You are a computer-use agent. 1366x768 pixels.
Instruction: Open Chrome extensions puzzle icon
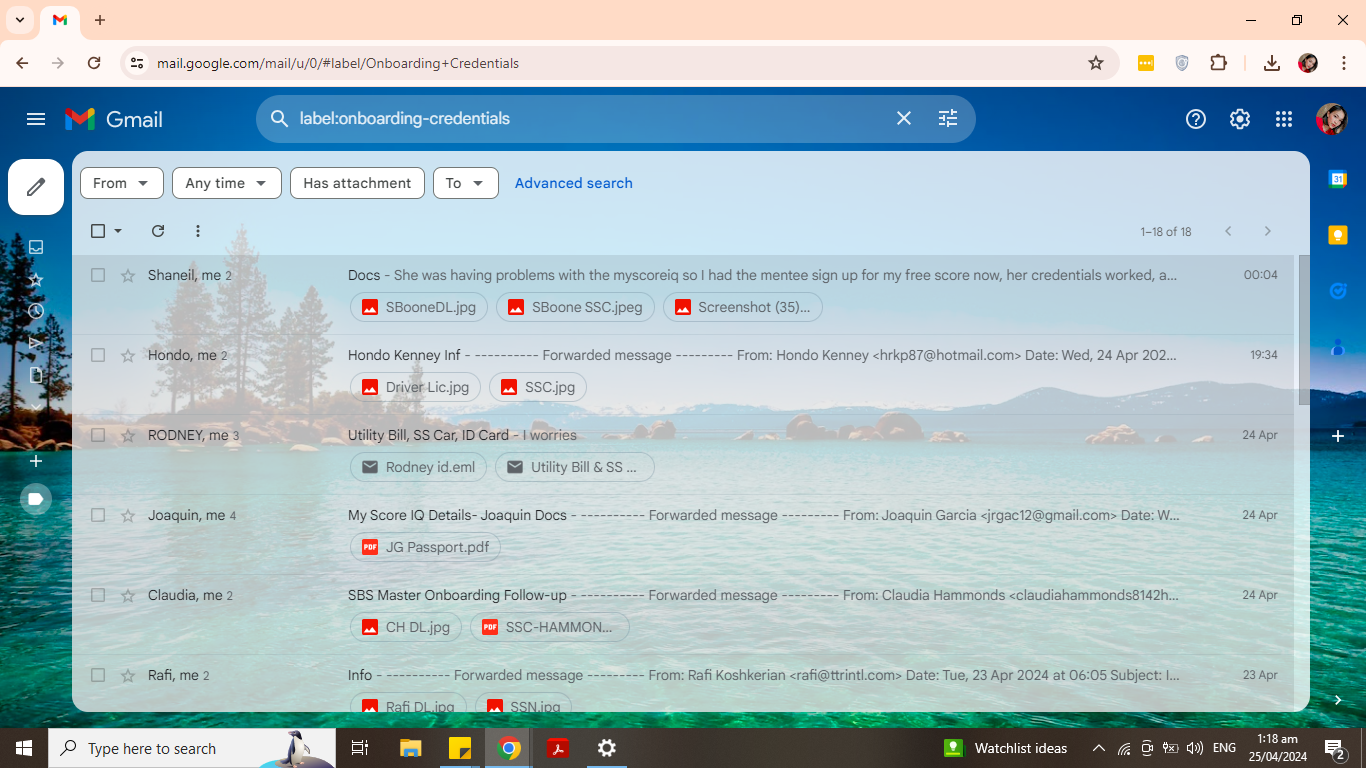click(x=1218, y=63)
